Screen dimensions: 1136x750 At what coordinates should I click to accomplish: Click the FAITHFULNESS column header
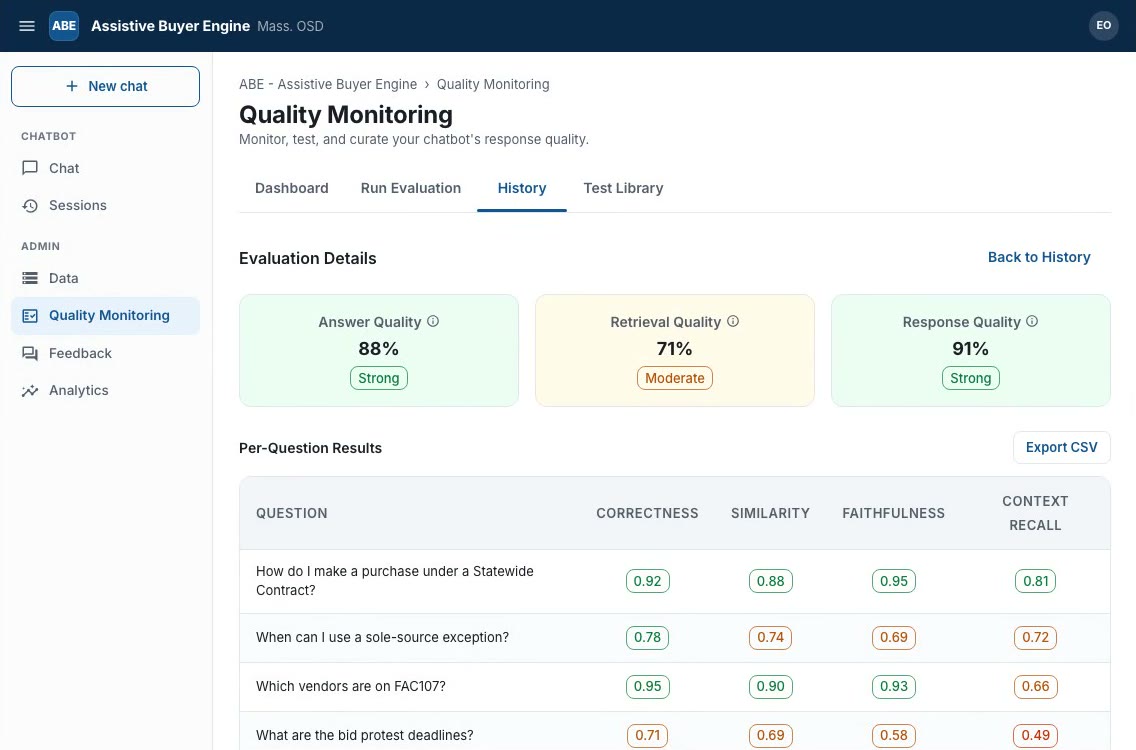point(893,513)
